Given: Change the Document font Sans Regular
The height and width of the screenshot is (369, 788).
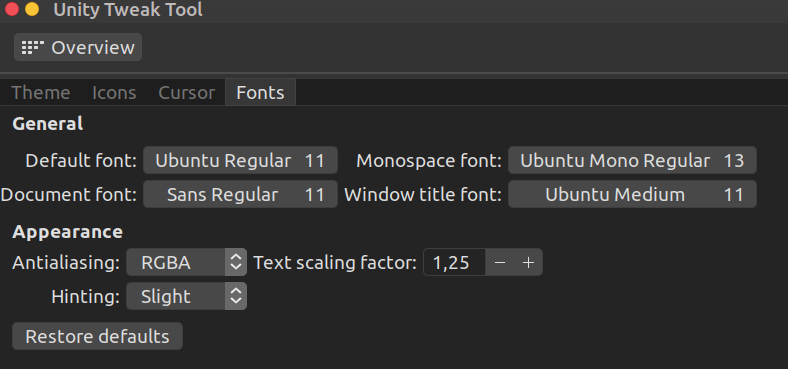Looking at the screenshot, I should tap(240, 195).
